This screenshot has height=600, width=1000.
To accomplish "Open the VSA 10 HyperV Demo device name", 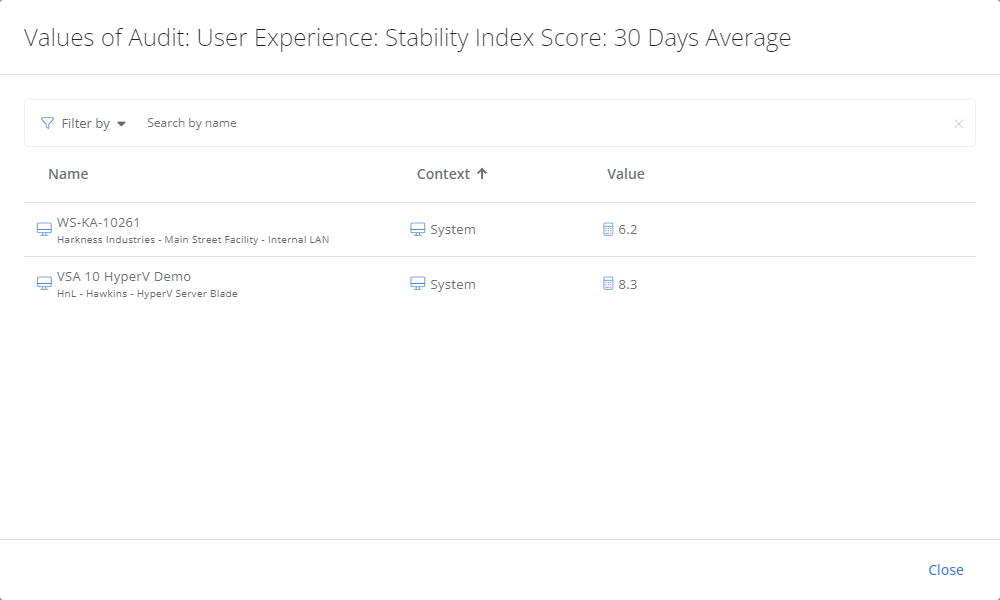I will (124, 277).
